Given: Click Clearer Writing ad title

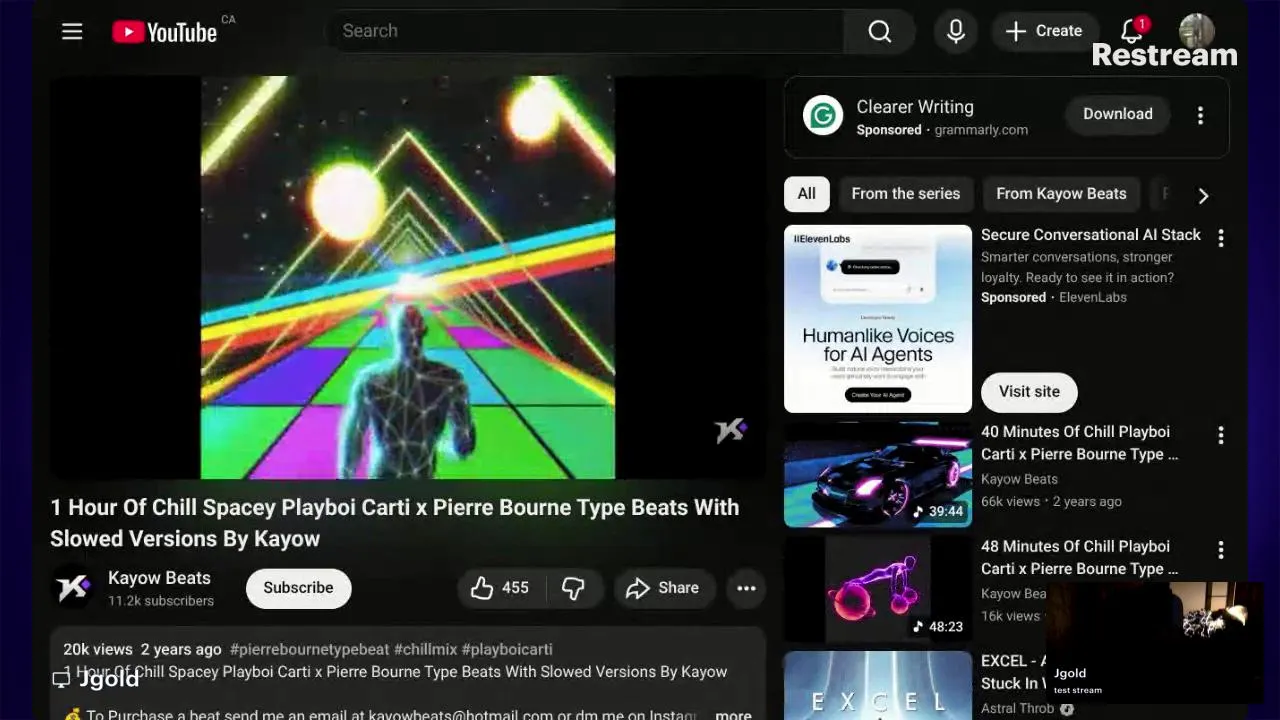Looking at the screenshot, I should pos(915,107).
